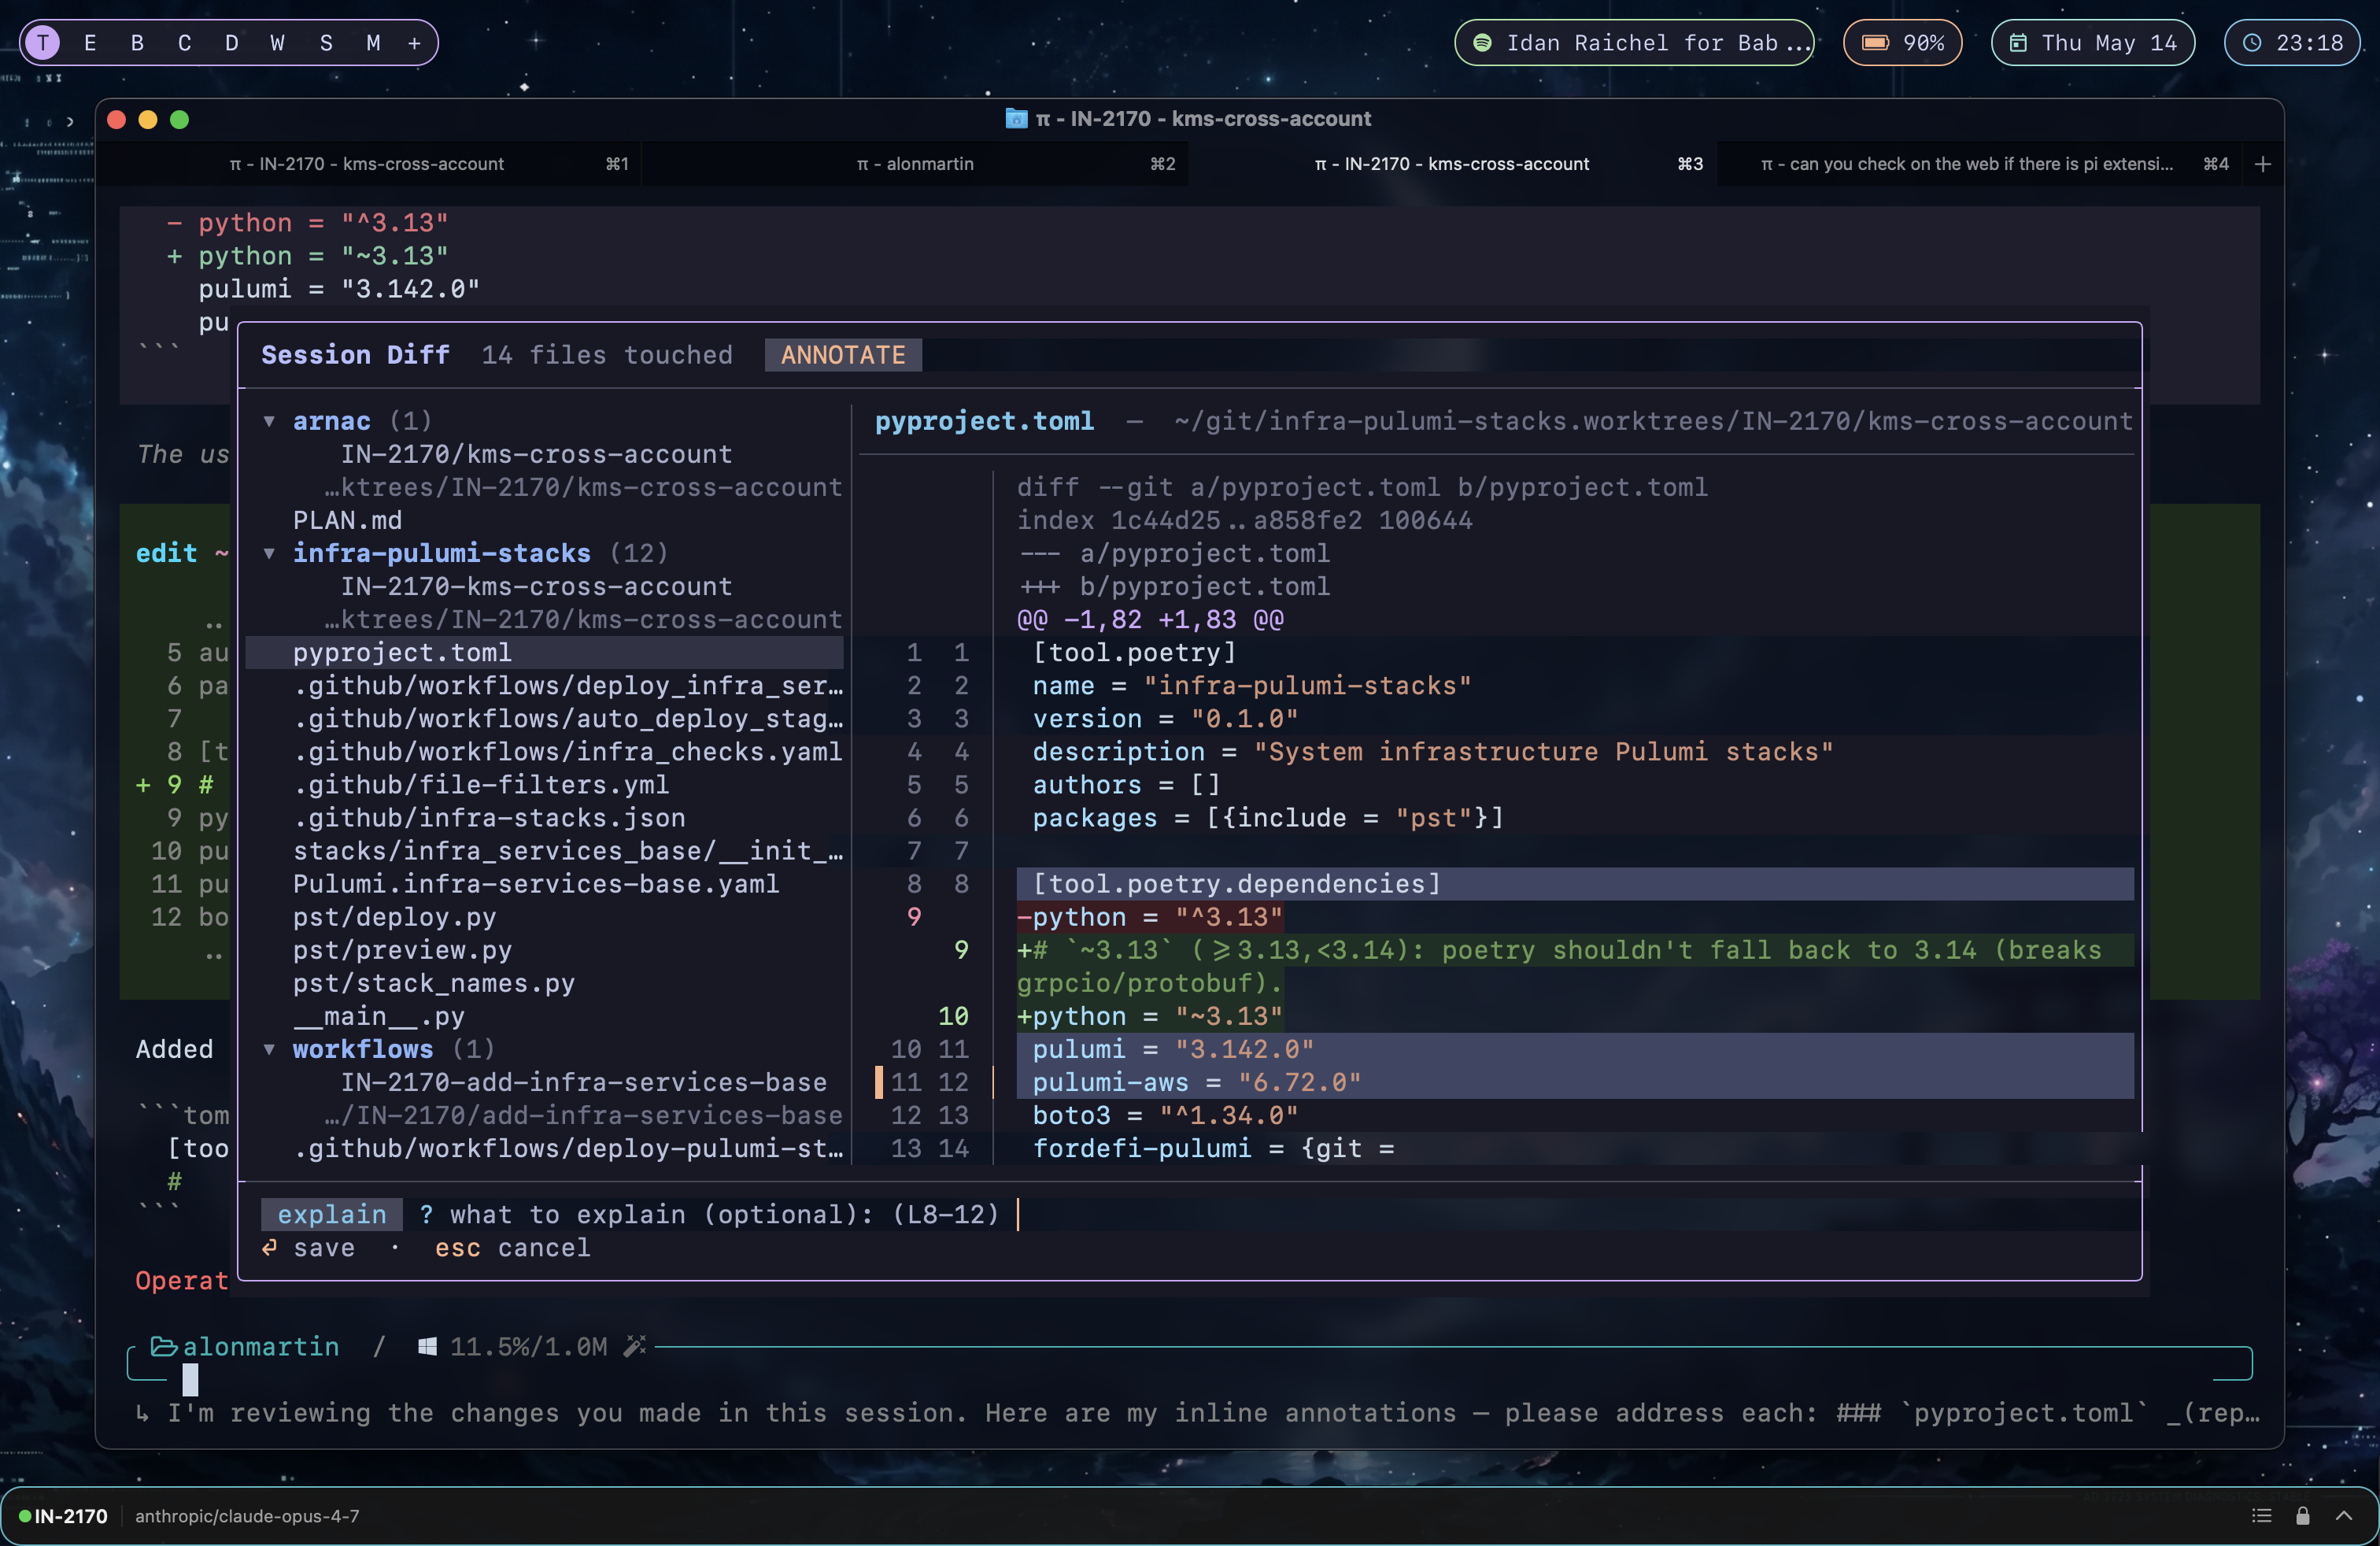The image size is (2380, 1546).
Task: Select PLAN.md in the file tree
Action: point(347,520)
